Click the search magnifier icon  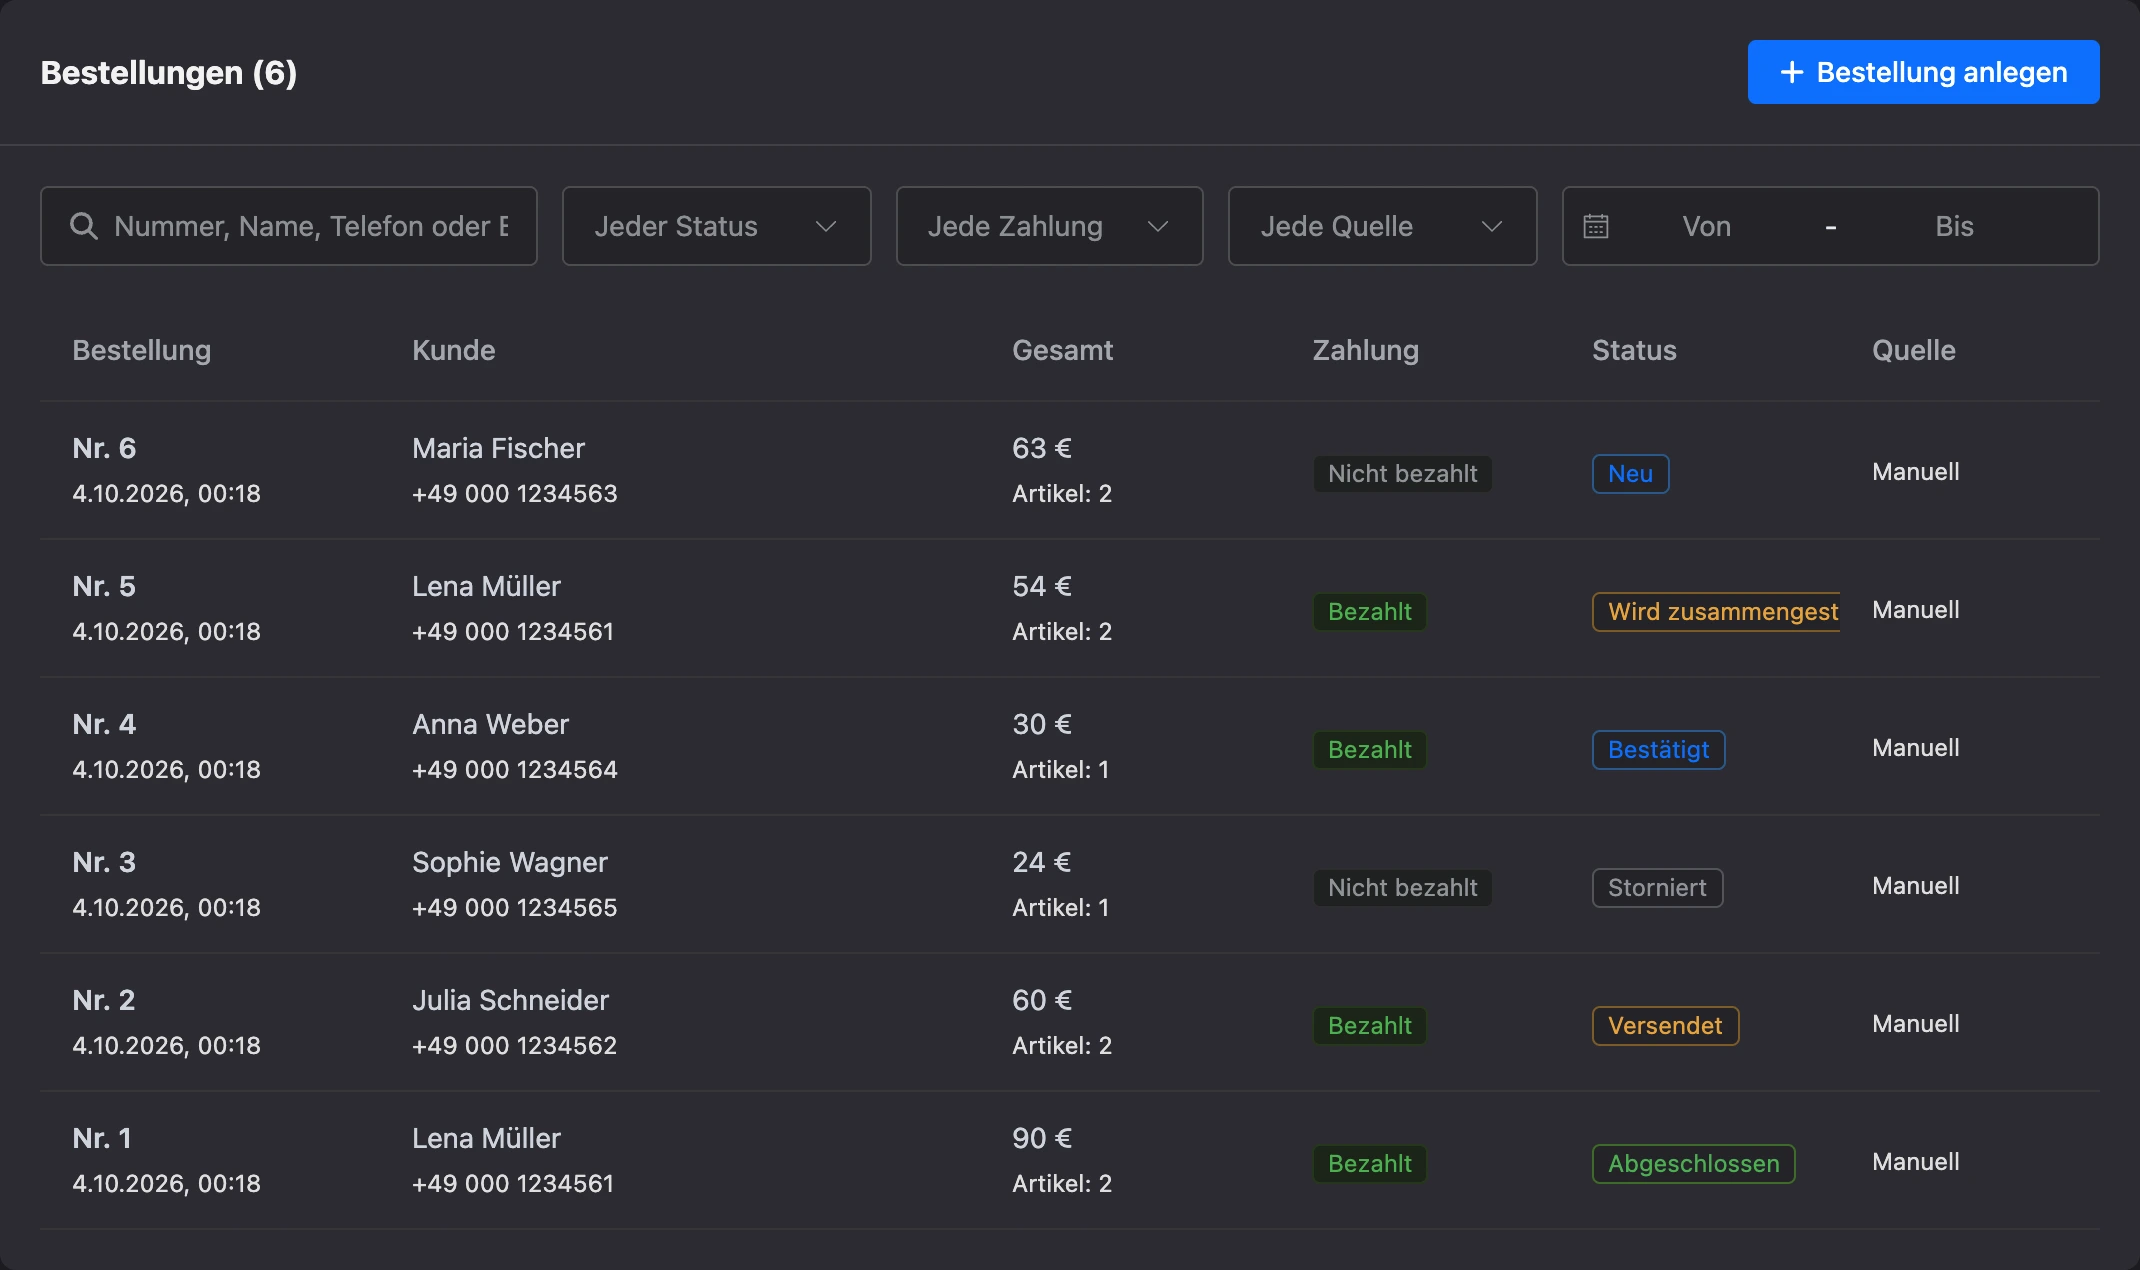coord(84,226)
